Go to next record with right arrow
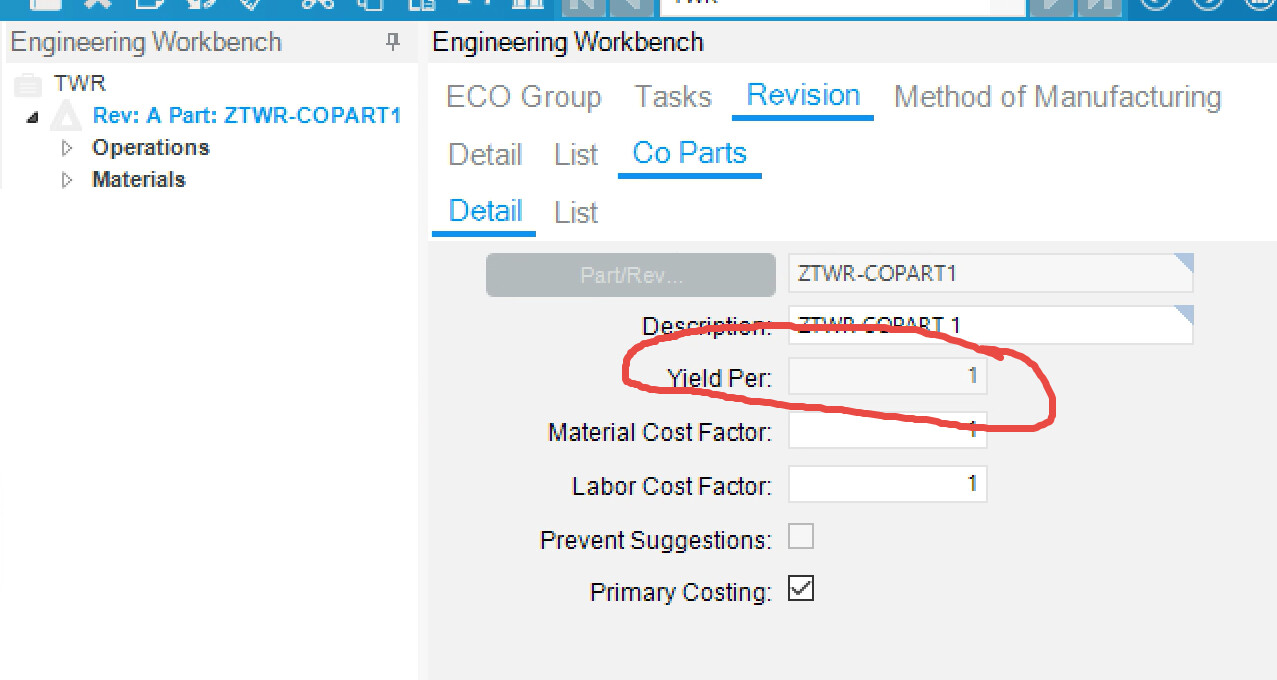Viewport: 1277px width, 680px height. pos(1052,5)
